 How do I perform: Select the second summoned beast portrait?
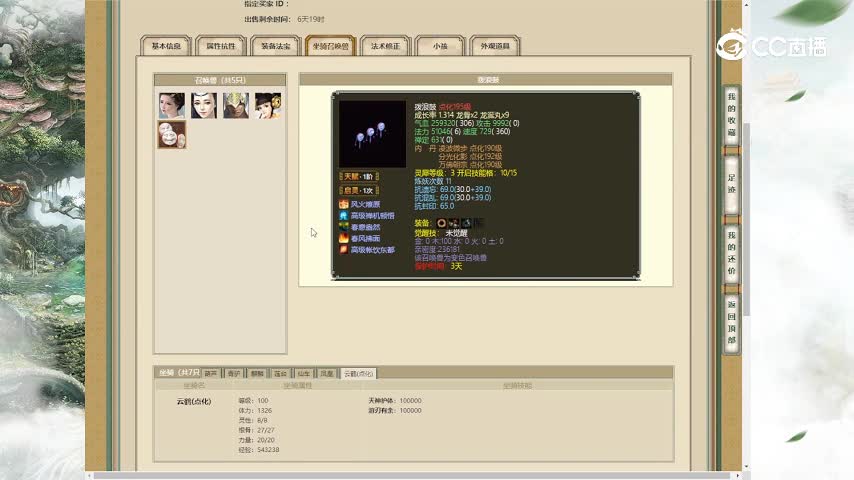pos(203,105)
